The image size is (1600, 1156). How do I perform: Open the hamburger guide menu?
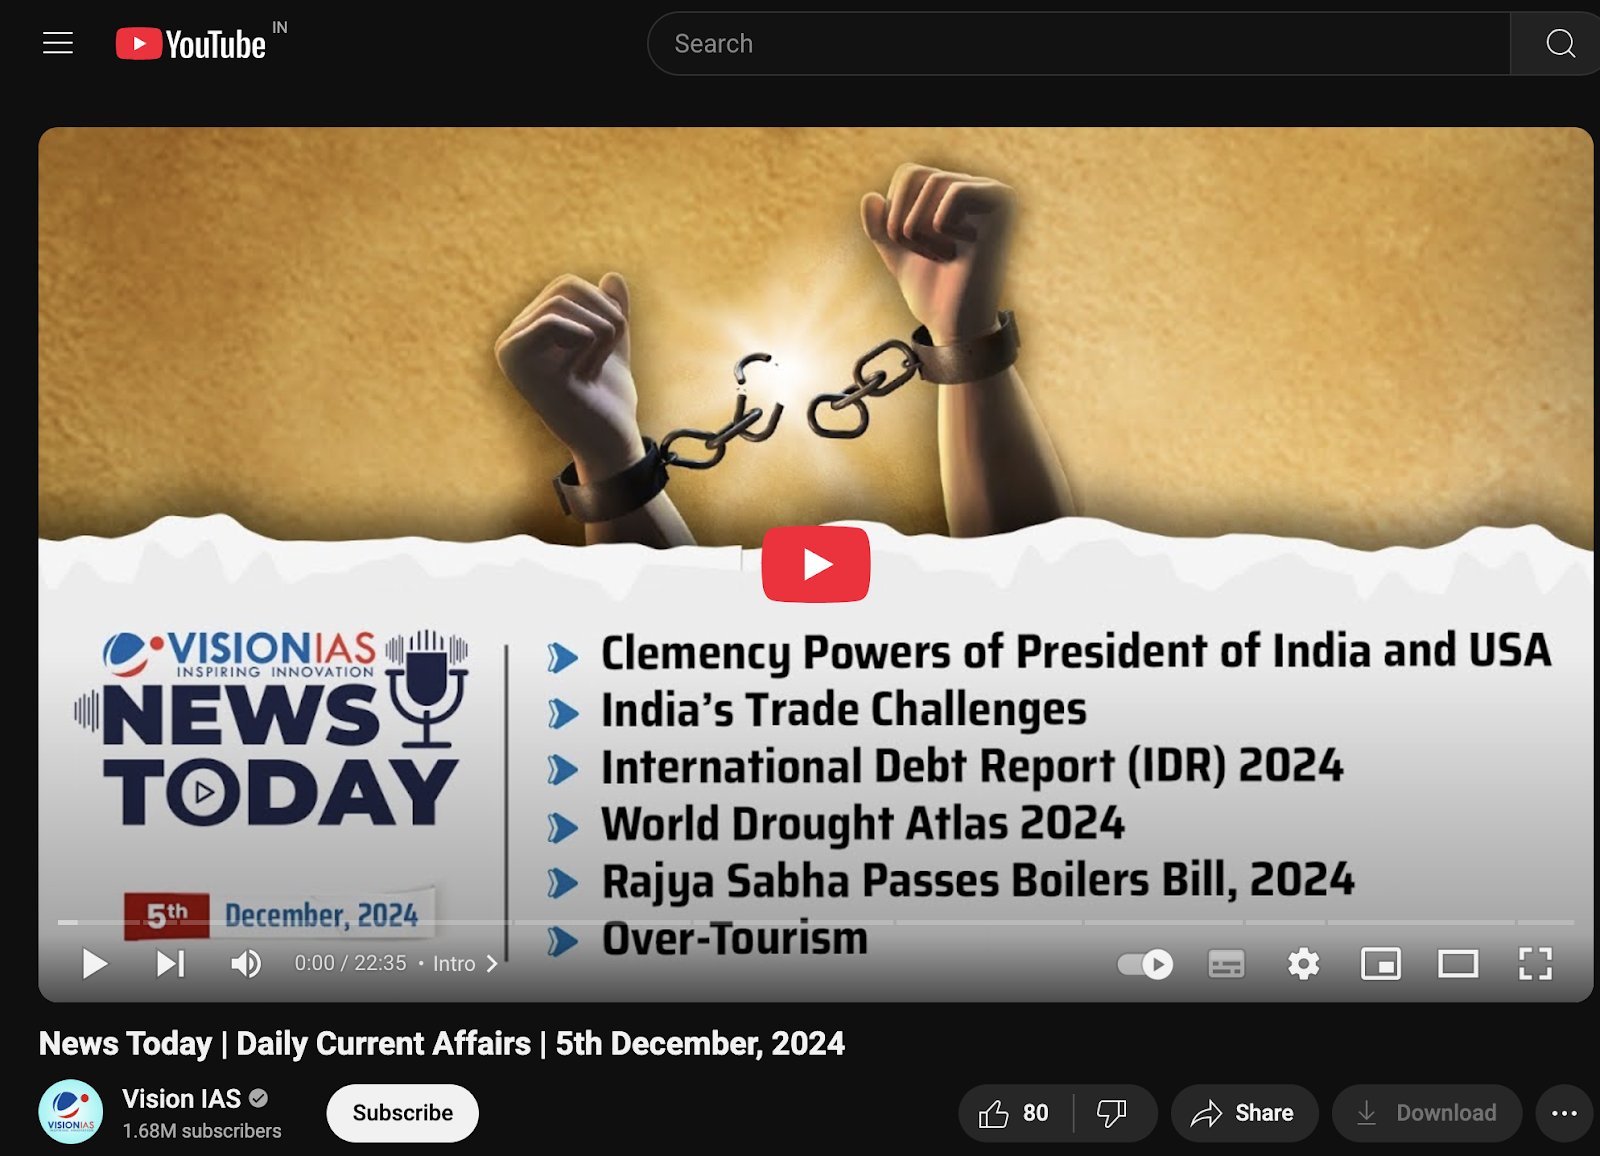[x=58, y=43]
